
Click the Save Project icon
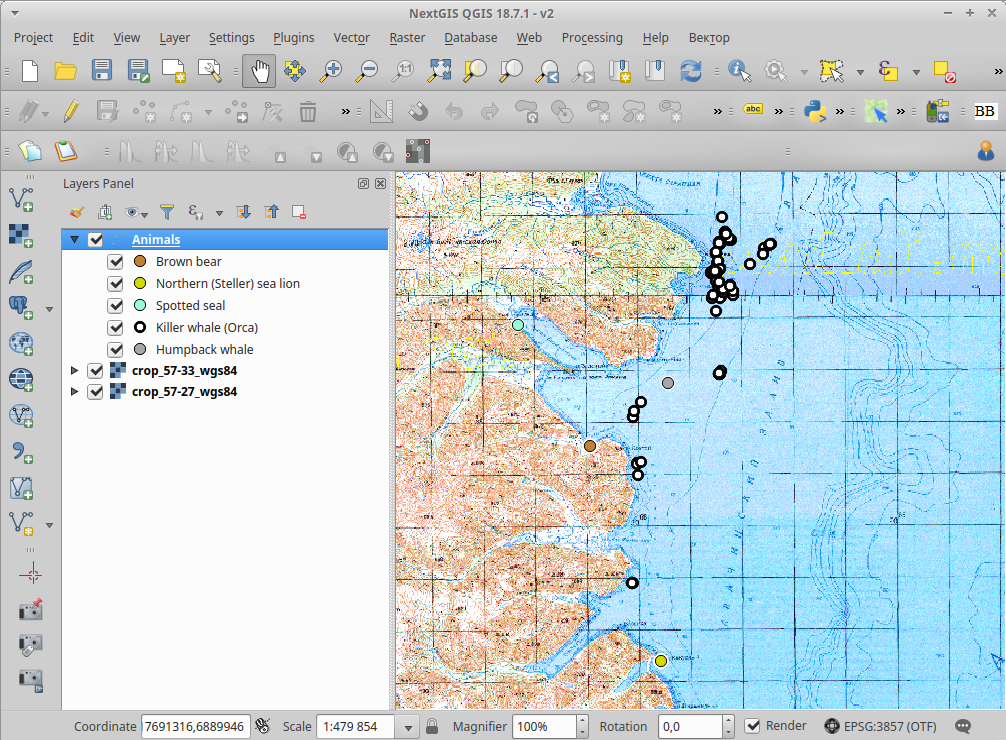point(102,71)
